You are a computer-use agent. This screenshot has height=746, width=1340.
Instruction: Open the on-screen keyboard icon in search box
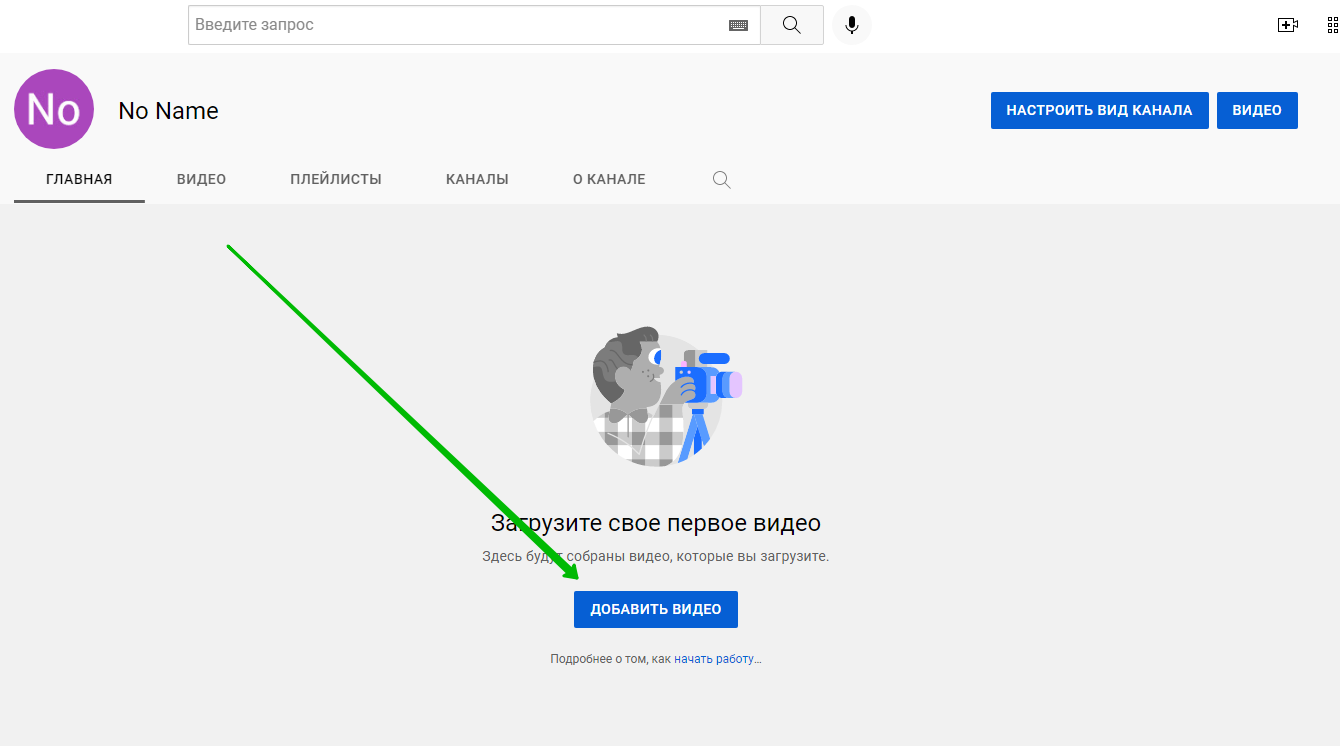(738, 25)
